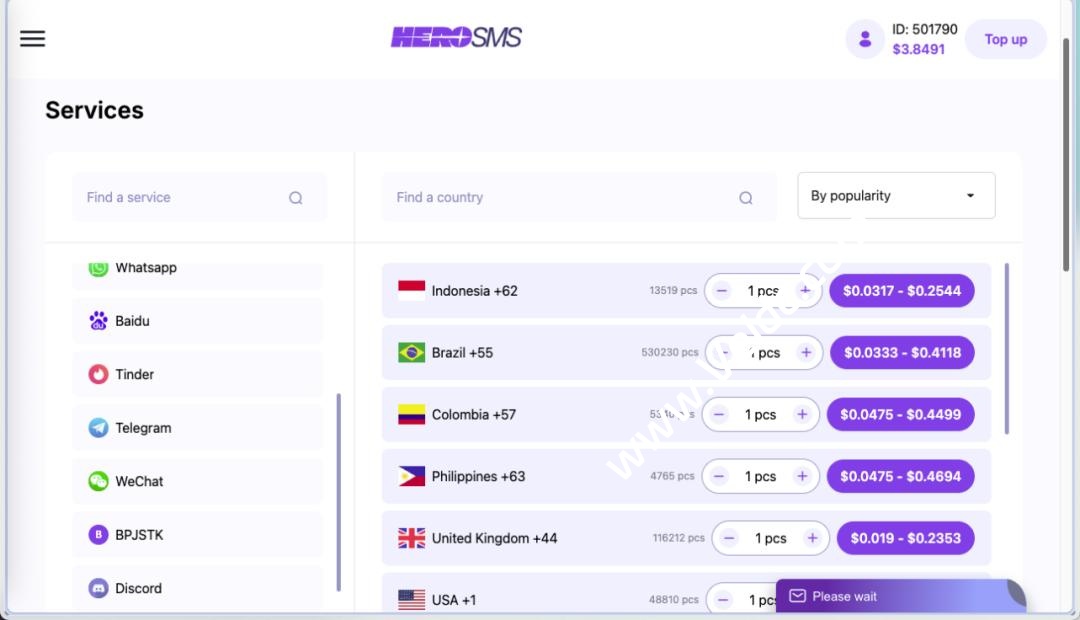Image resolution: width=1080 pixels, height=620 pixels.
Task: Click the country list scrollbar
Action: click(x=1006, y=350)
